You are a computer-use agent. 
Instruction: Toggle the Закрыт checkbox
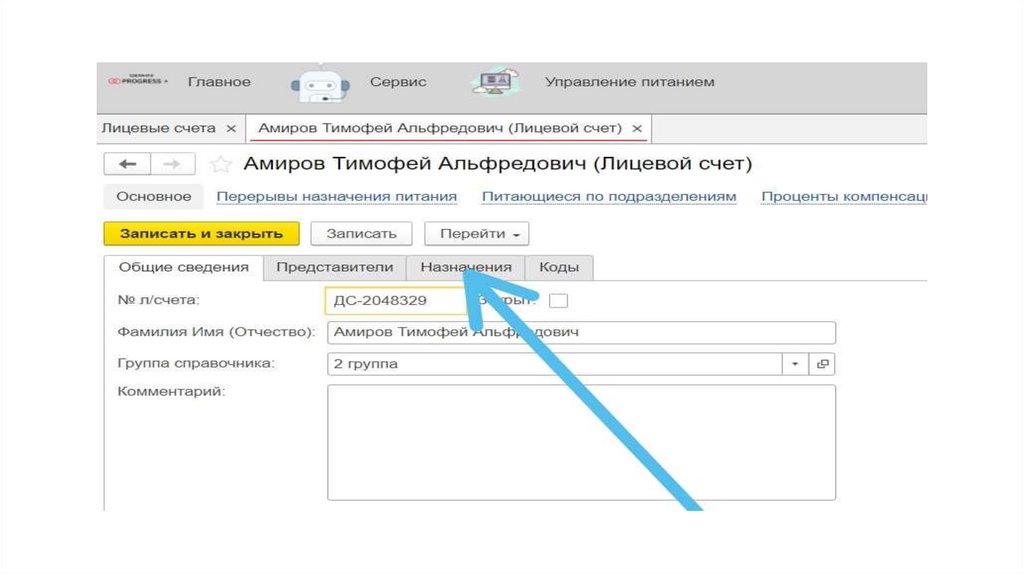[x=559, y=300]
